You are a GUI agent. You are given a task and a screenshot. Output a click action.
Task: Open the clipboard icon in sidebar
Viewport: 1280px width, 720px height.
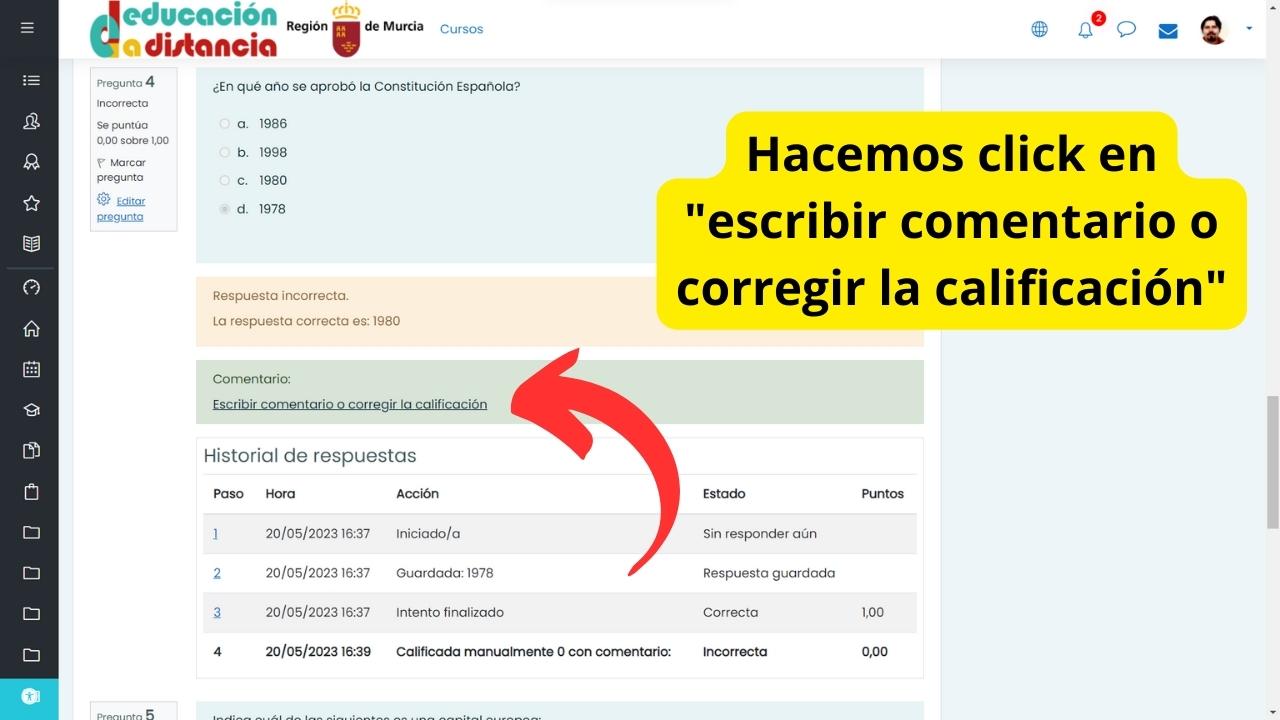tap(31, 492)
